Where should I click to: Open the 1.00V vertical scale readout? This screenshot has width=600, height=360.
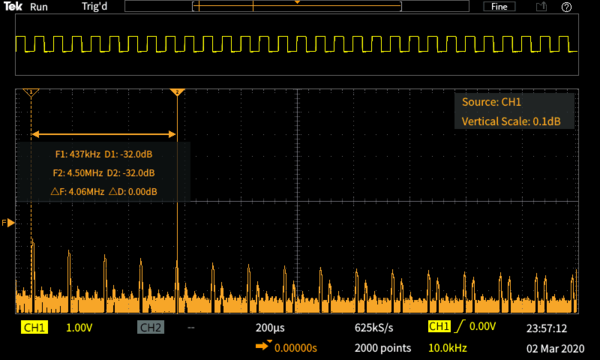pyautogui.click(x=79, y=328)
